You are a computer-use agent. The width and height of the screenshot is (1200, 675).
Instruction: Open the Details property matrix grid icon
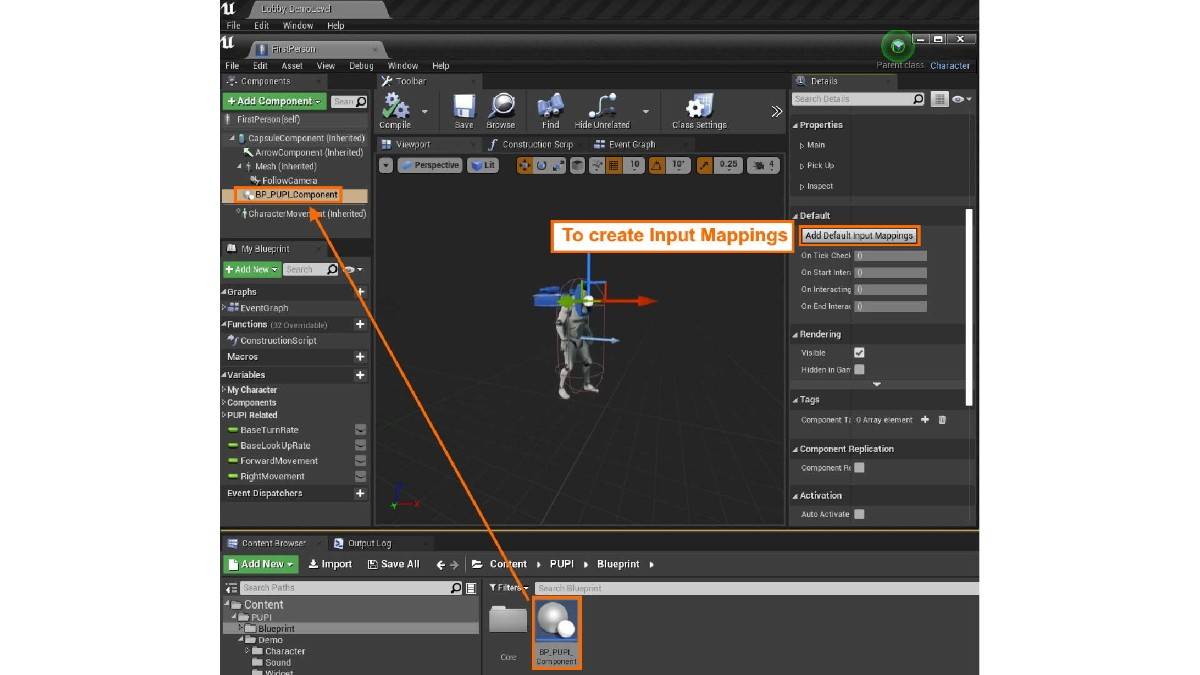point(940,99)
